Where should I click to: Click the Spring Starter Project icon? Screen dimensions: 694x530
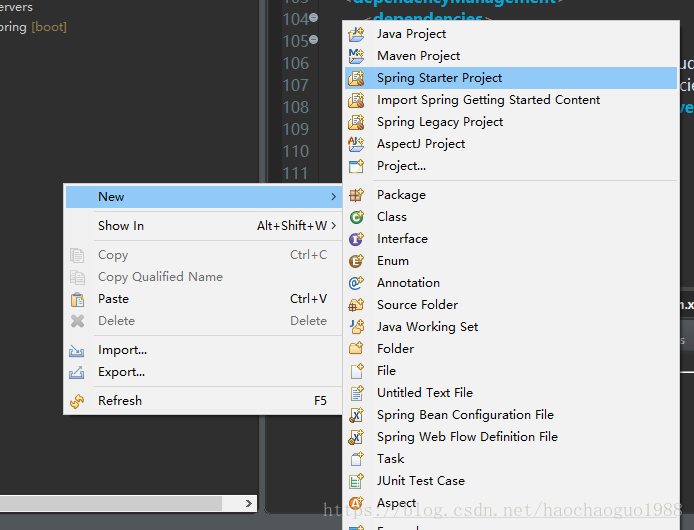coord(356,78)
